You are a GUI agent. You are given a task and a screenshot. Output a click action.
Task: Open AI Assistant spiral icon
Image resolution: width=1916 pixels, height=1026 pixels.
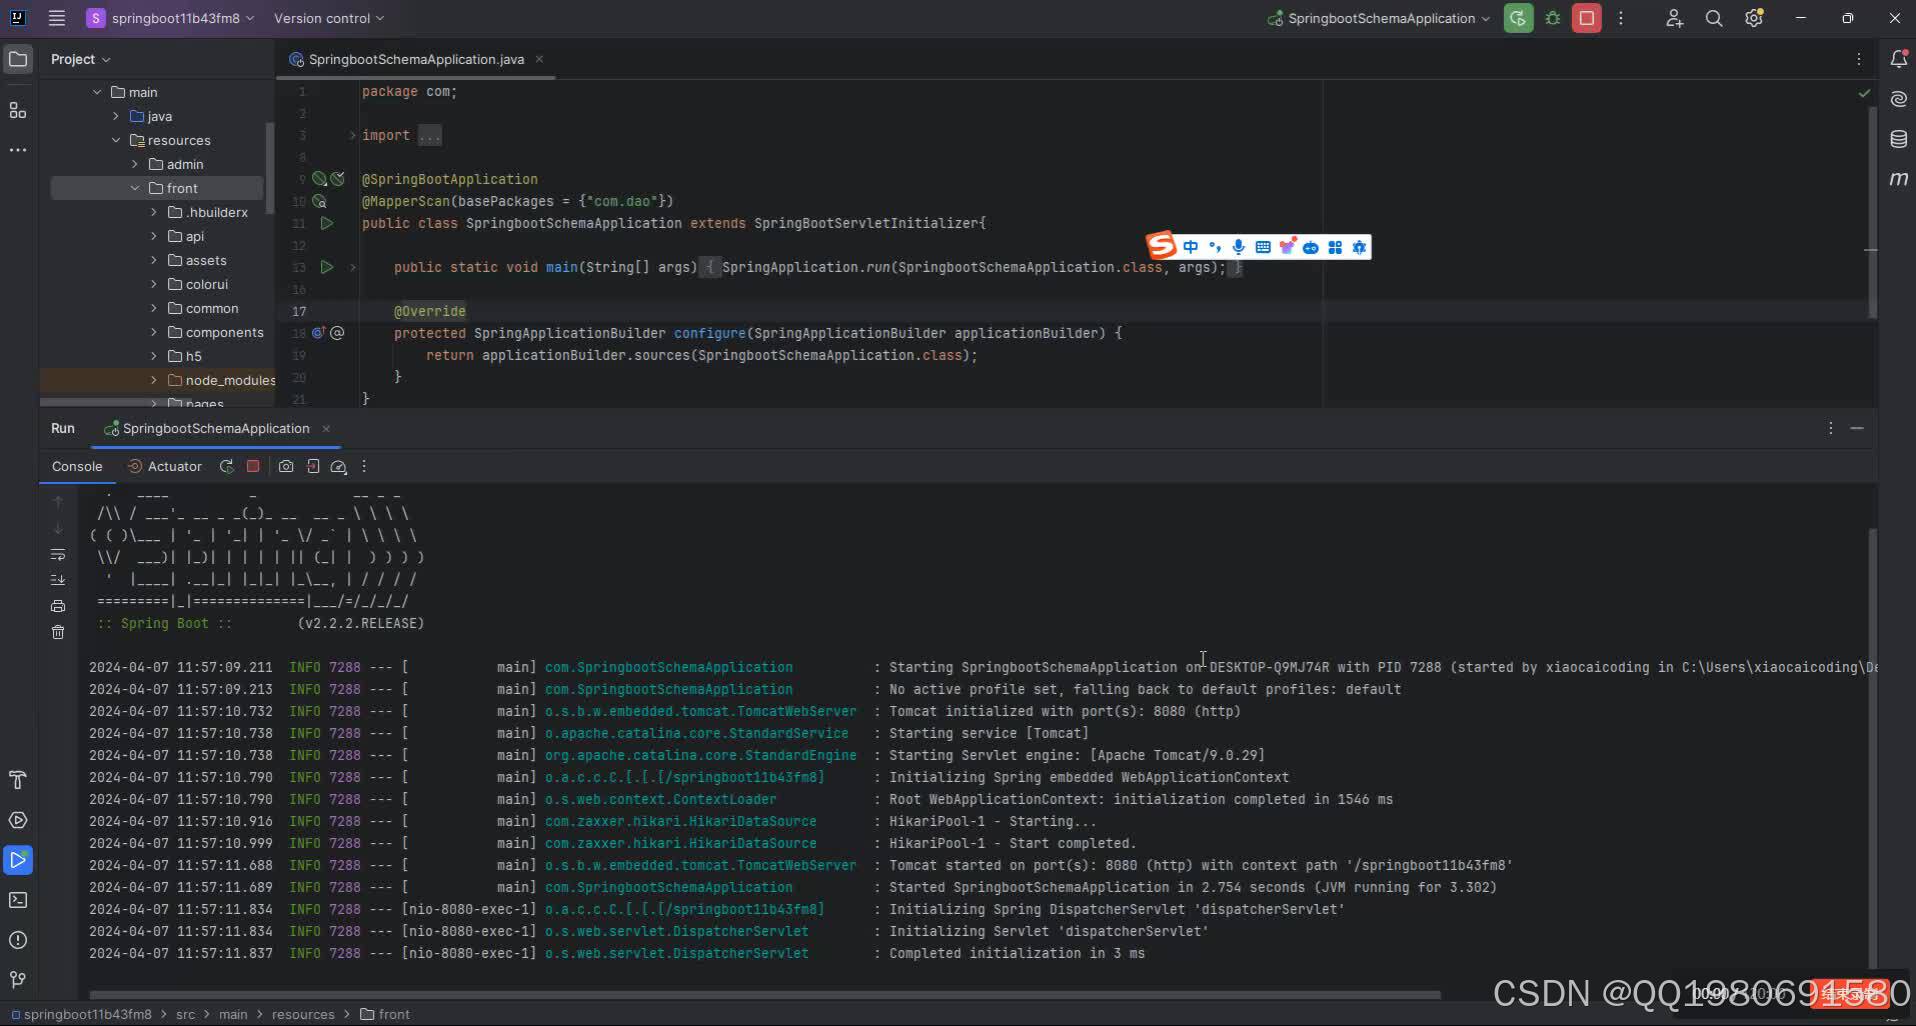tap(1898, 99)
